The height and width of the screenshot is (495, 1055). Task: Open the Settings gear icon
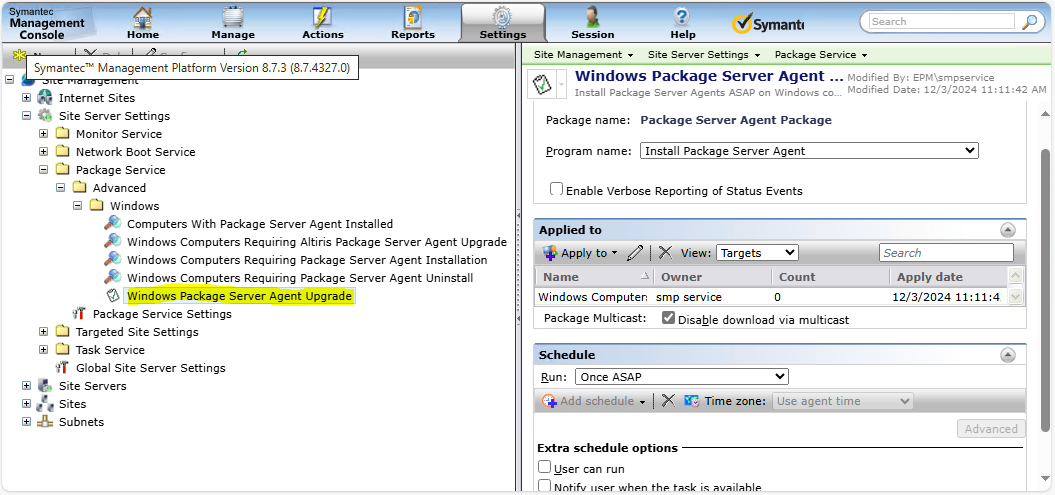(x=503, y=17)
